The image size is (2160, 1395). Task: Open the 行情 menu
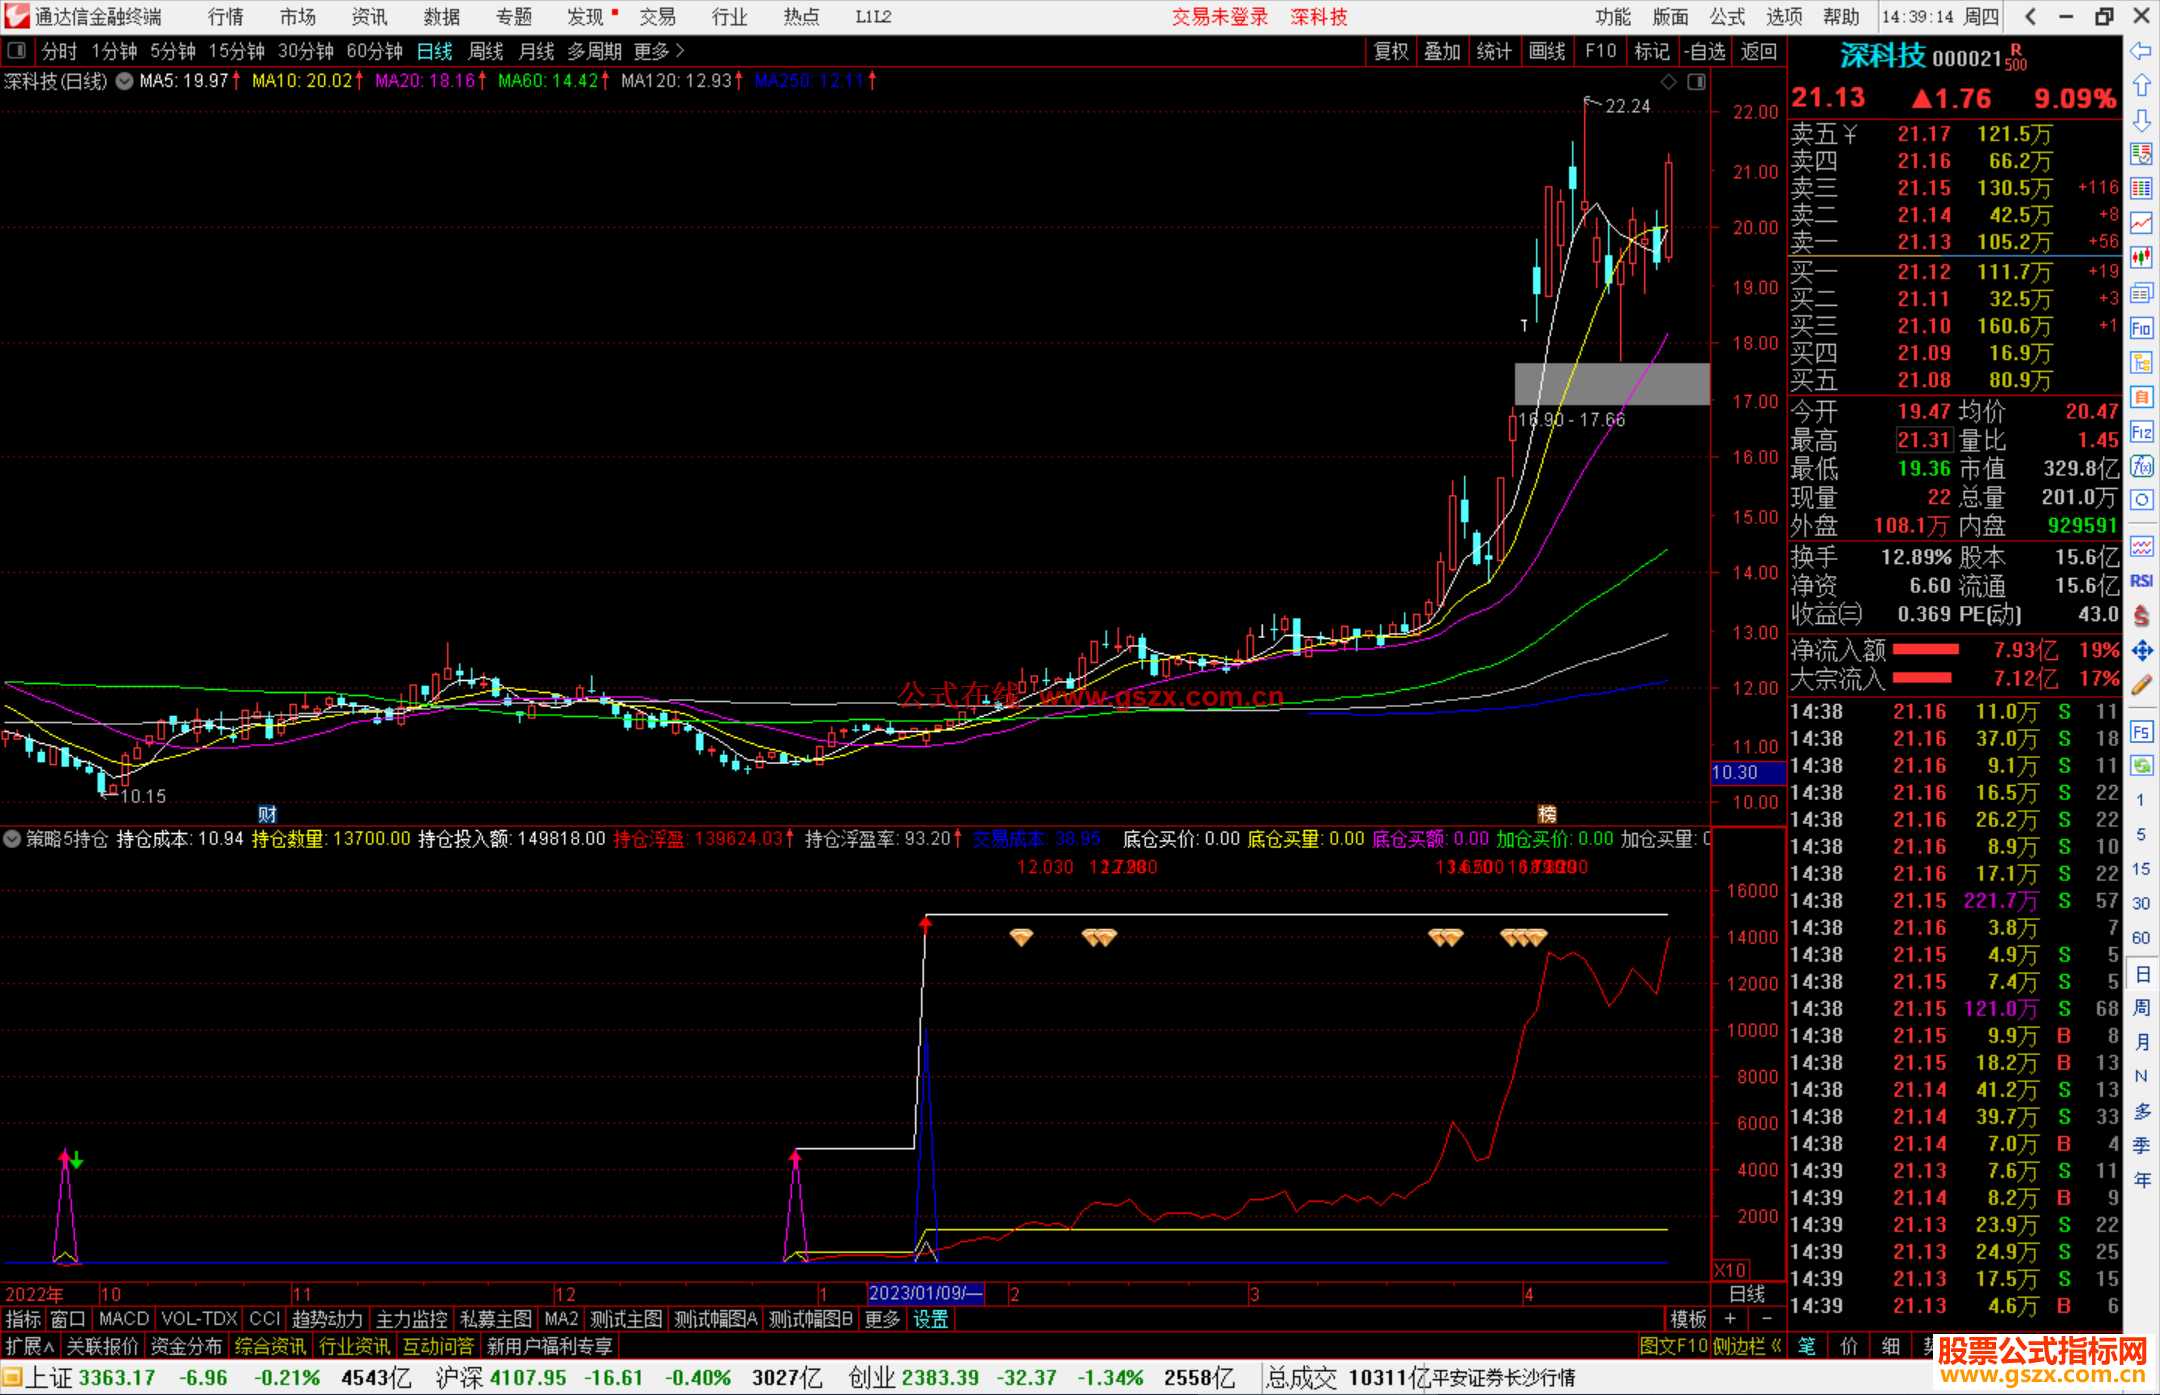(x=225, y=17)
